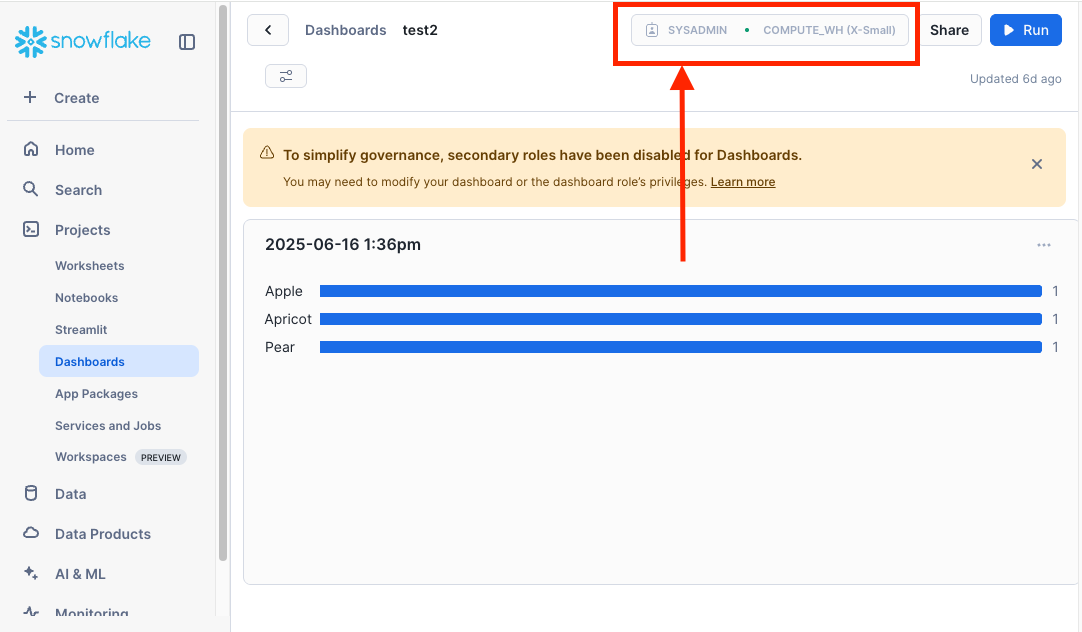Go back with the chevron button
The image size is (1082, 632).
tap(268, 30)
